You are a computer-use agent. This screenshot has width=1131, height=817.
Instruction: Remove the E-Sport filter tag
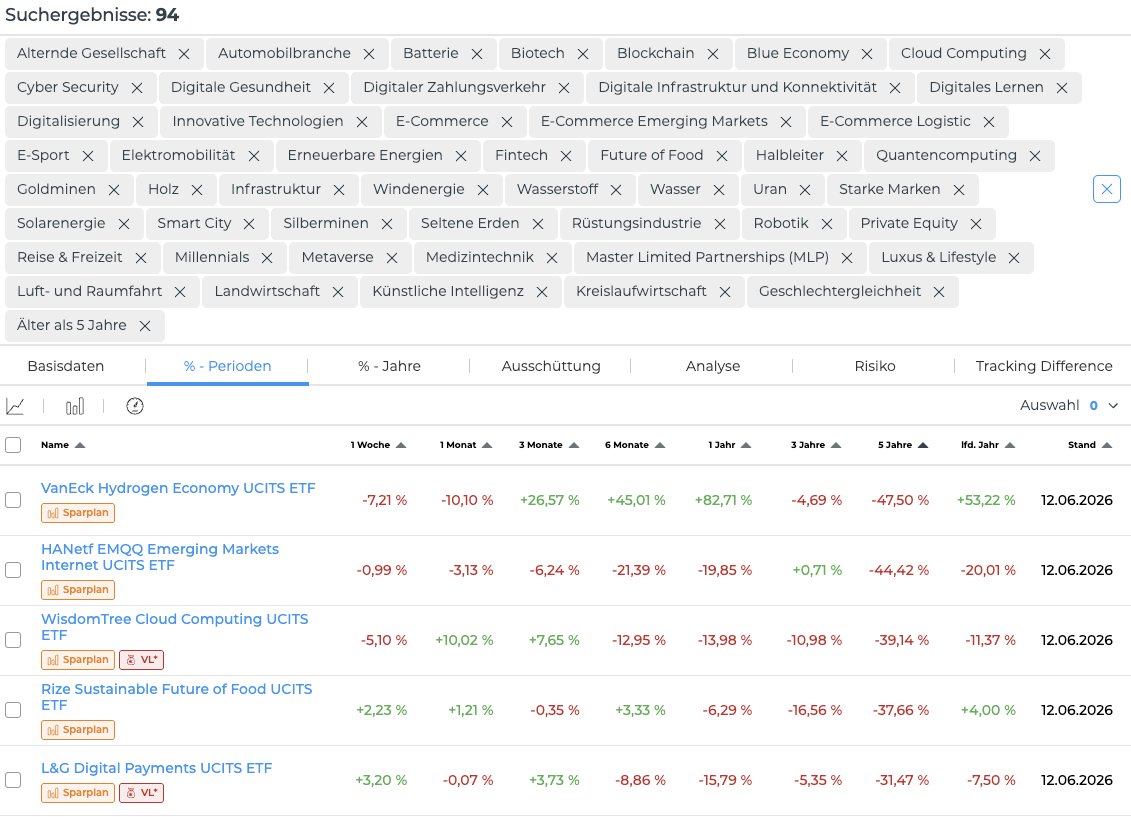[87, 156]
